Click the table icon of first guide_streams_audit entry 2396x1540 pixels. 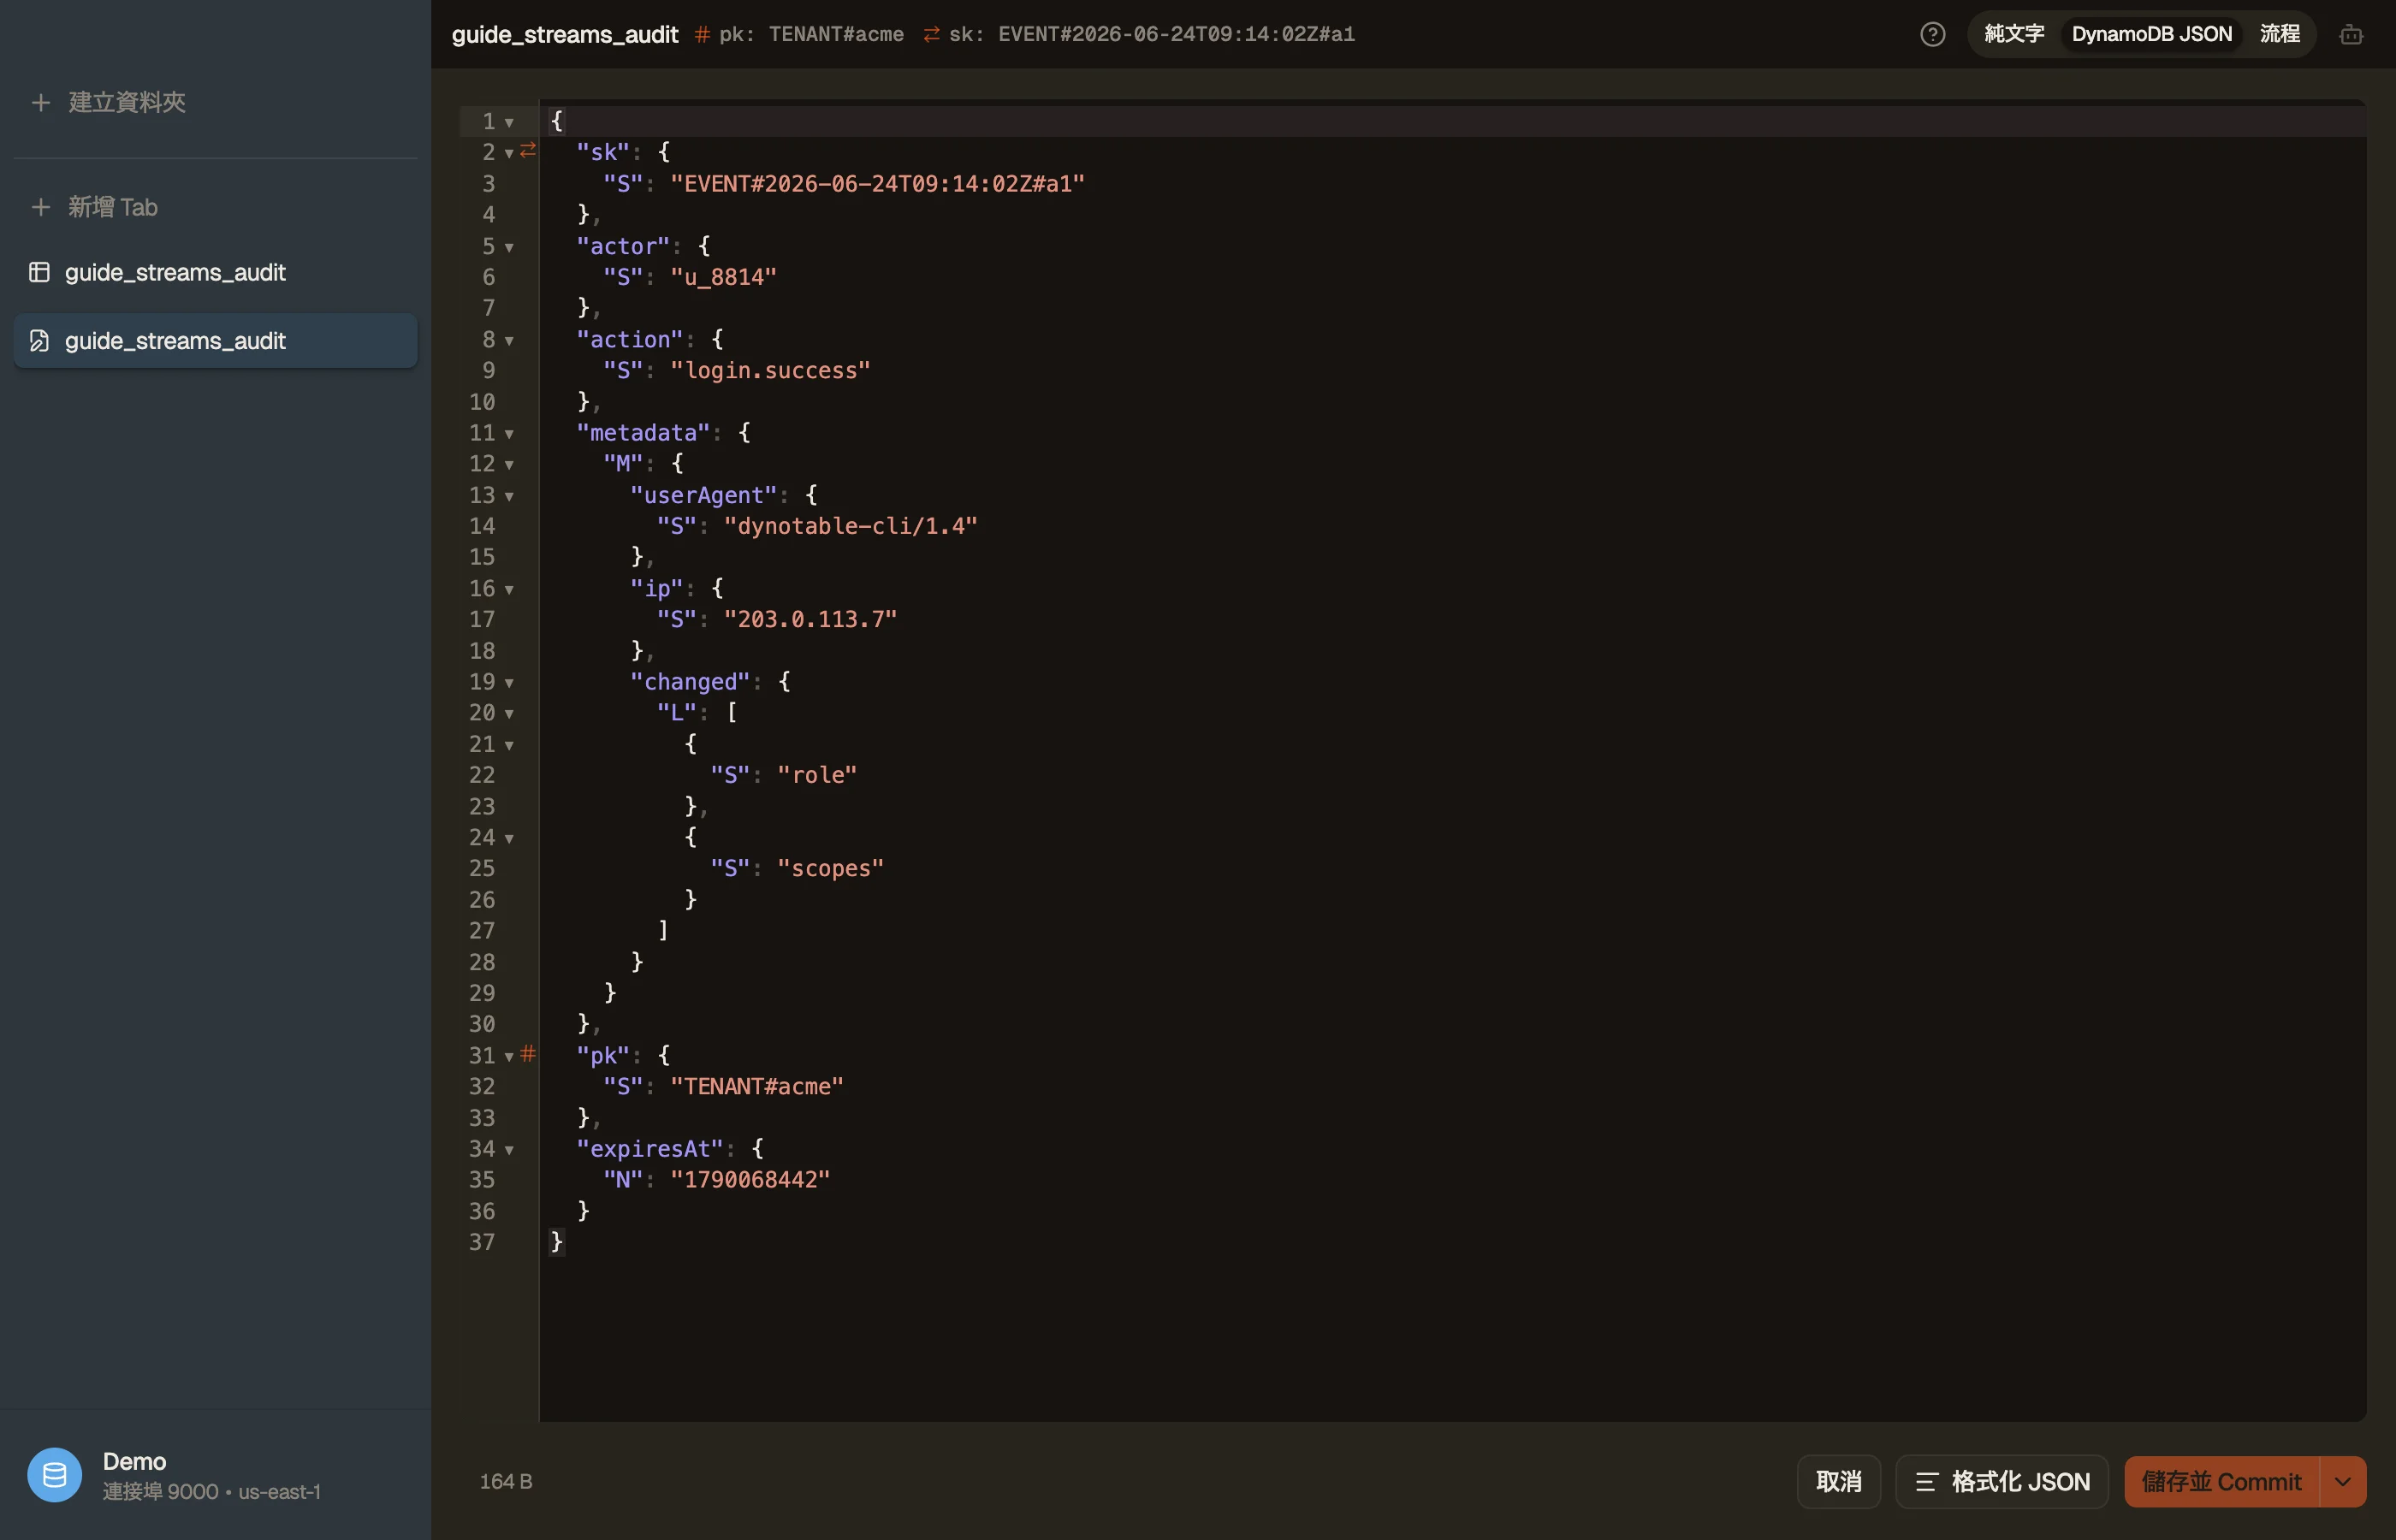[x=39, y=272]
